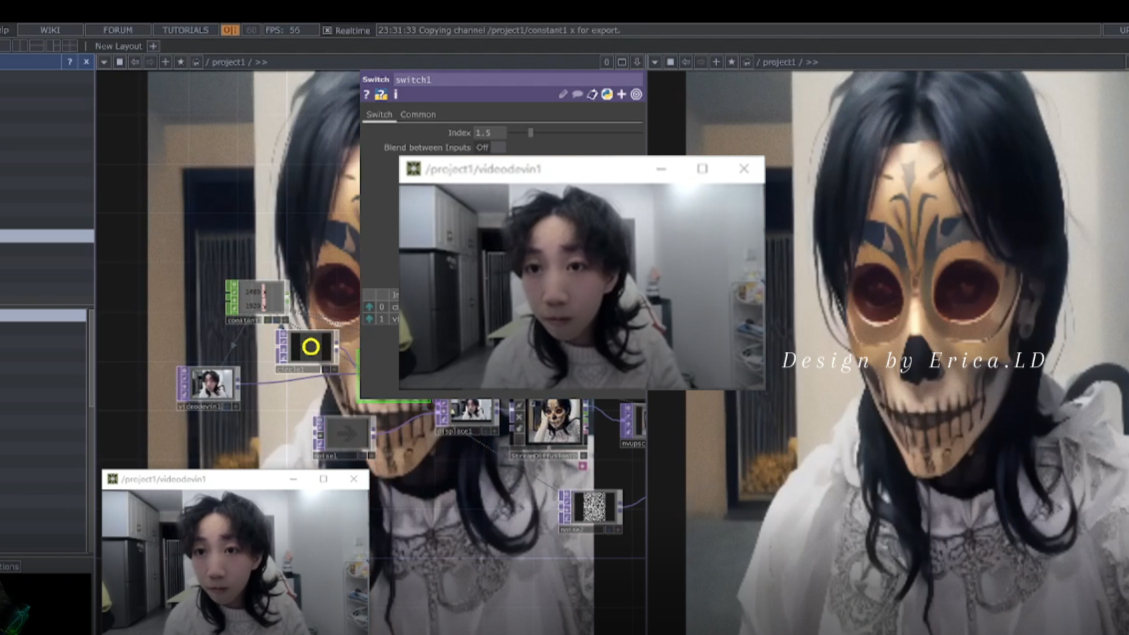This screenshot has height=635, width=1129.
Task: Open the FORUM menu item
Action: click(117, 30)
